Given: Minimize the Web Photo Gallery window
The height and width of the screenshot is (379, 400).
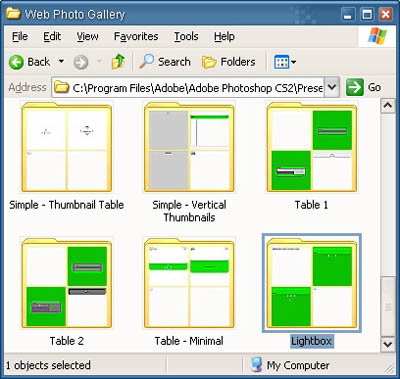Looking at the screenshot, I should 348,14.
